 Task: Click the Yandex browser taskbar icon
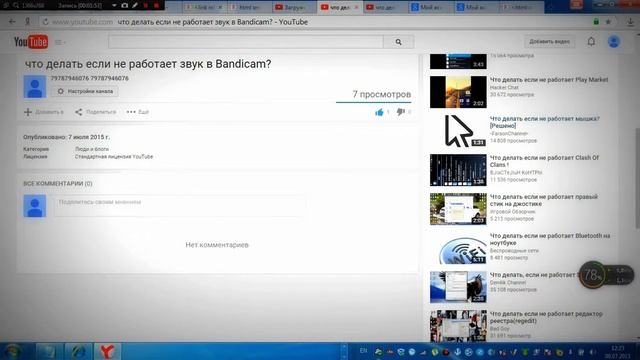coord(107,351)
